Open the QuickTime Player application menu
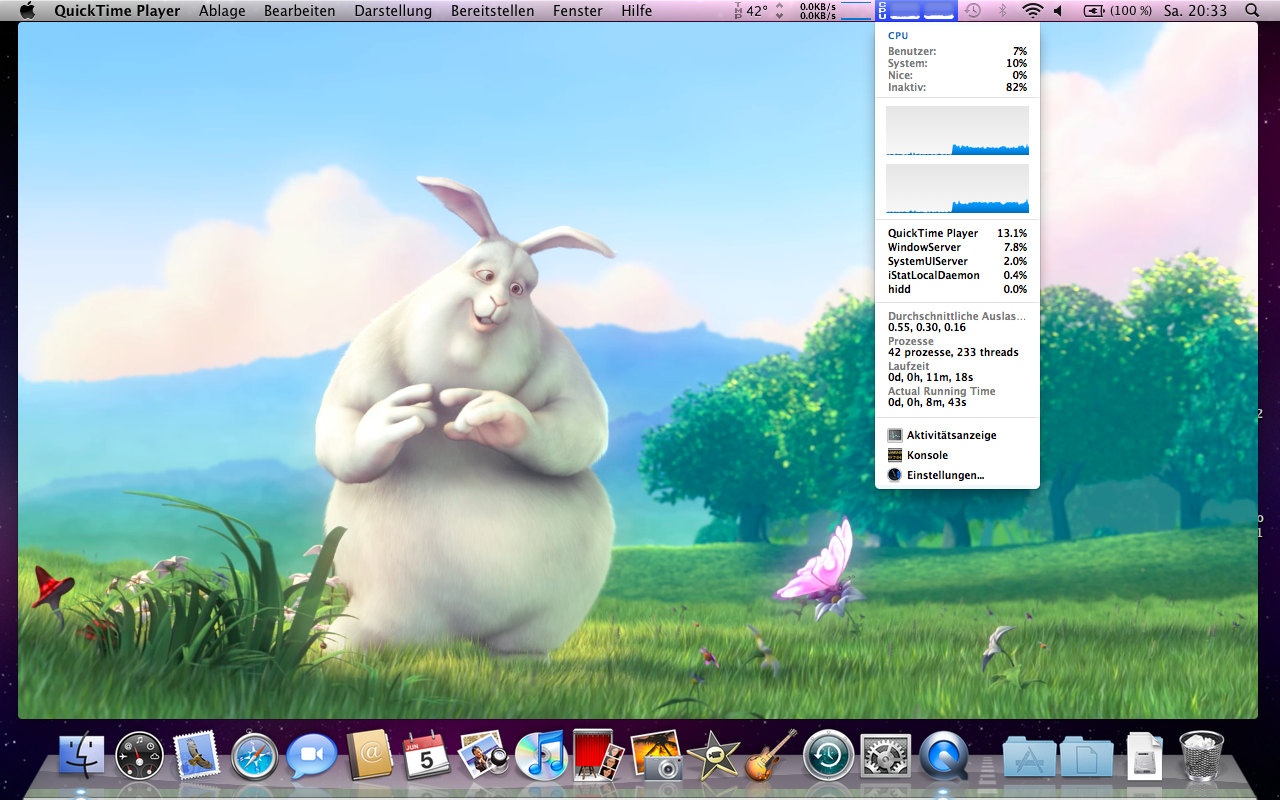This screenshot has height=800, width=1280. point(117,11)
